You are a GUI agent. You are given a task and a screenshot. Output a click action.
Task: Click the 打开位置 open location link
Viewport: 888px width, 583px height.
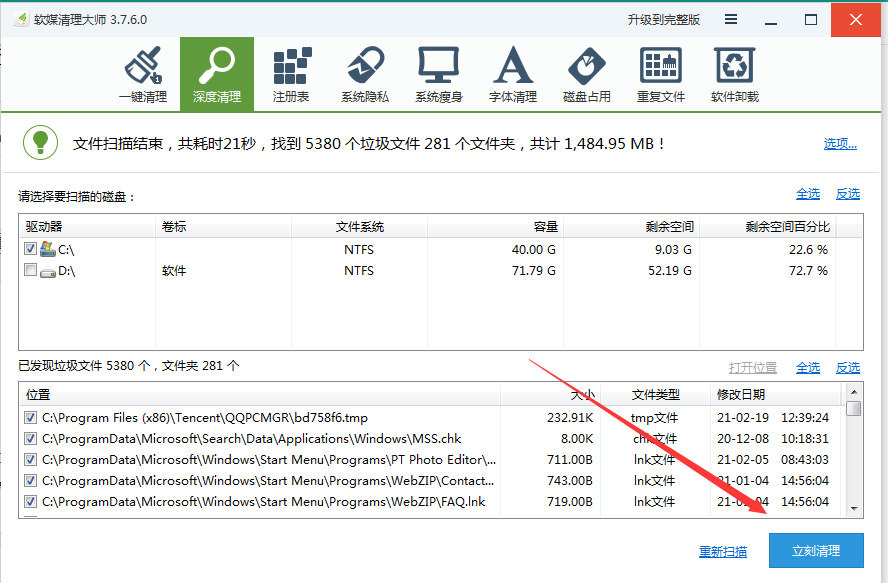753,368
